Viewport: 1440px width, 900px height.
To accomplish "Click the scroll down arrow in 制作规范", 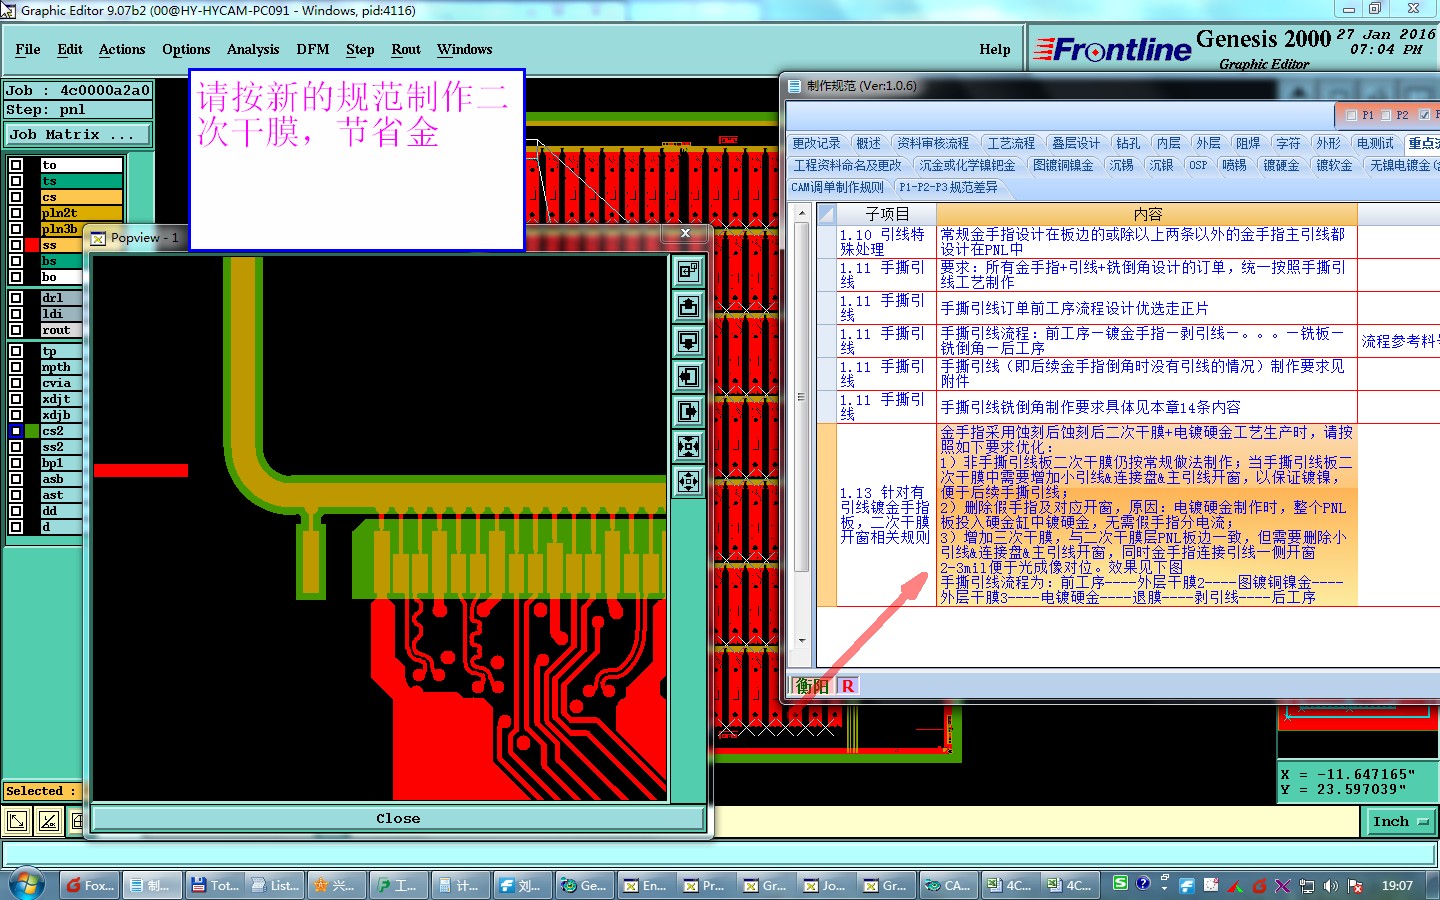I will click(802, 640).
